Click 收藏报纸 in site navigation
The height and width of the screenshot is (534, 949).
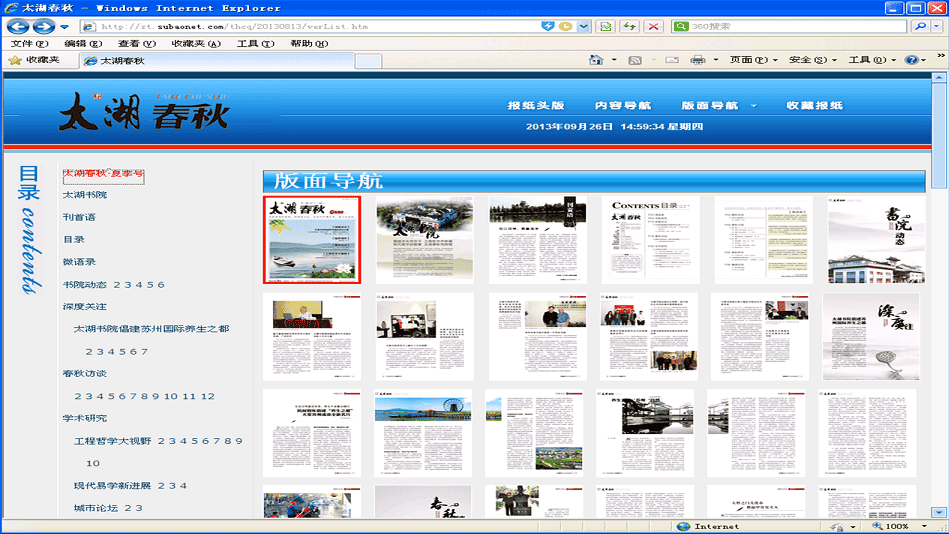[x=815, y=105]
